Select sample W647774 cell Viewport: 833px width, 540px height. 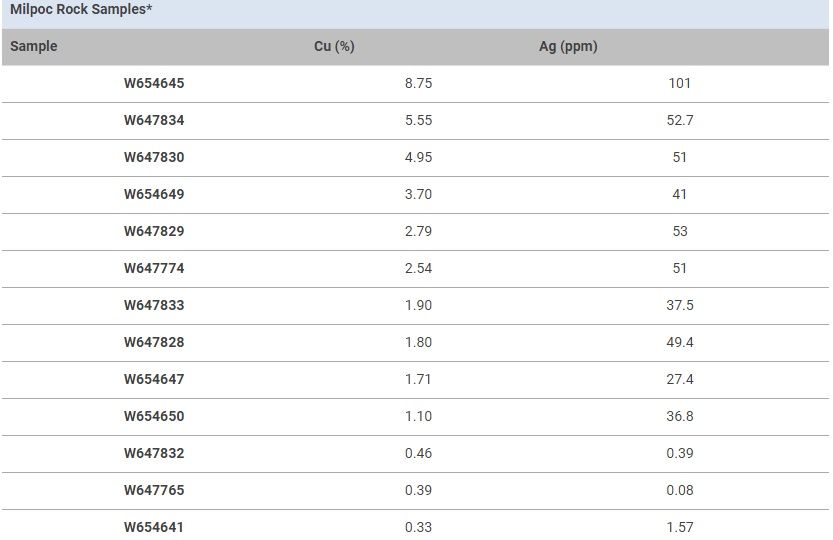point(154,268)
